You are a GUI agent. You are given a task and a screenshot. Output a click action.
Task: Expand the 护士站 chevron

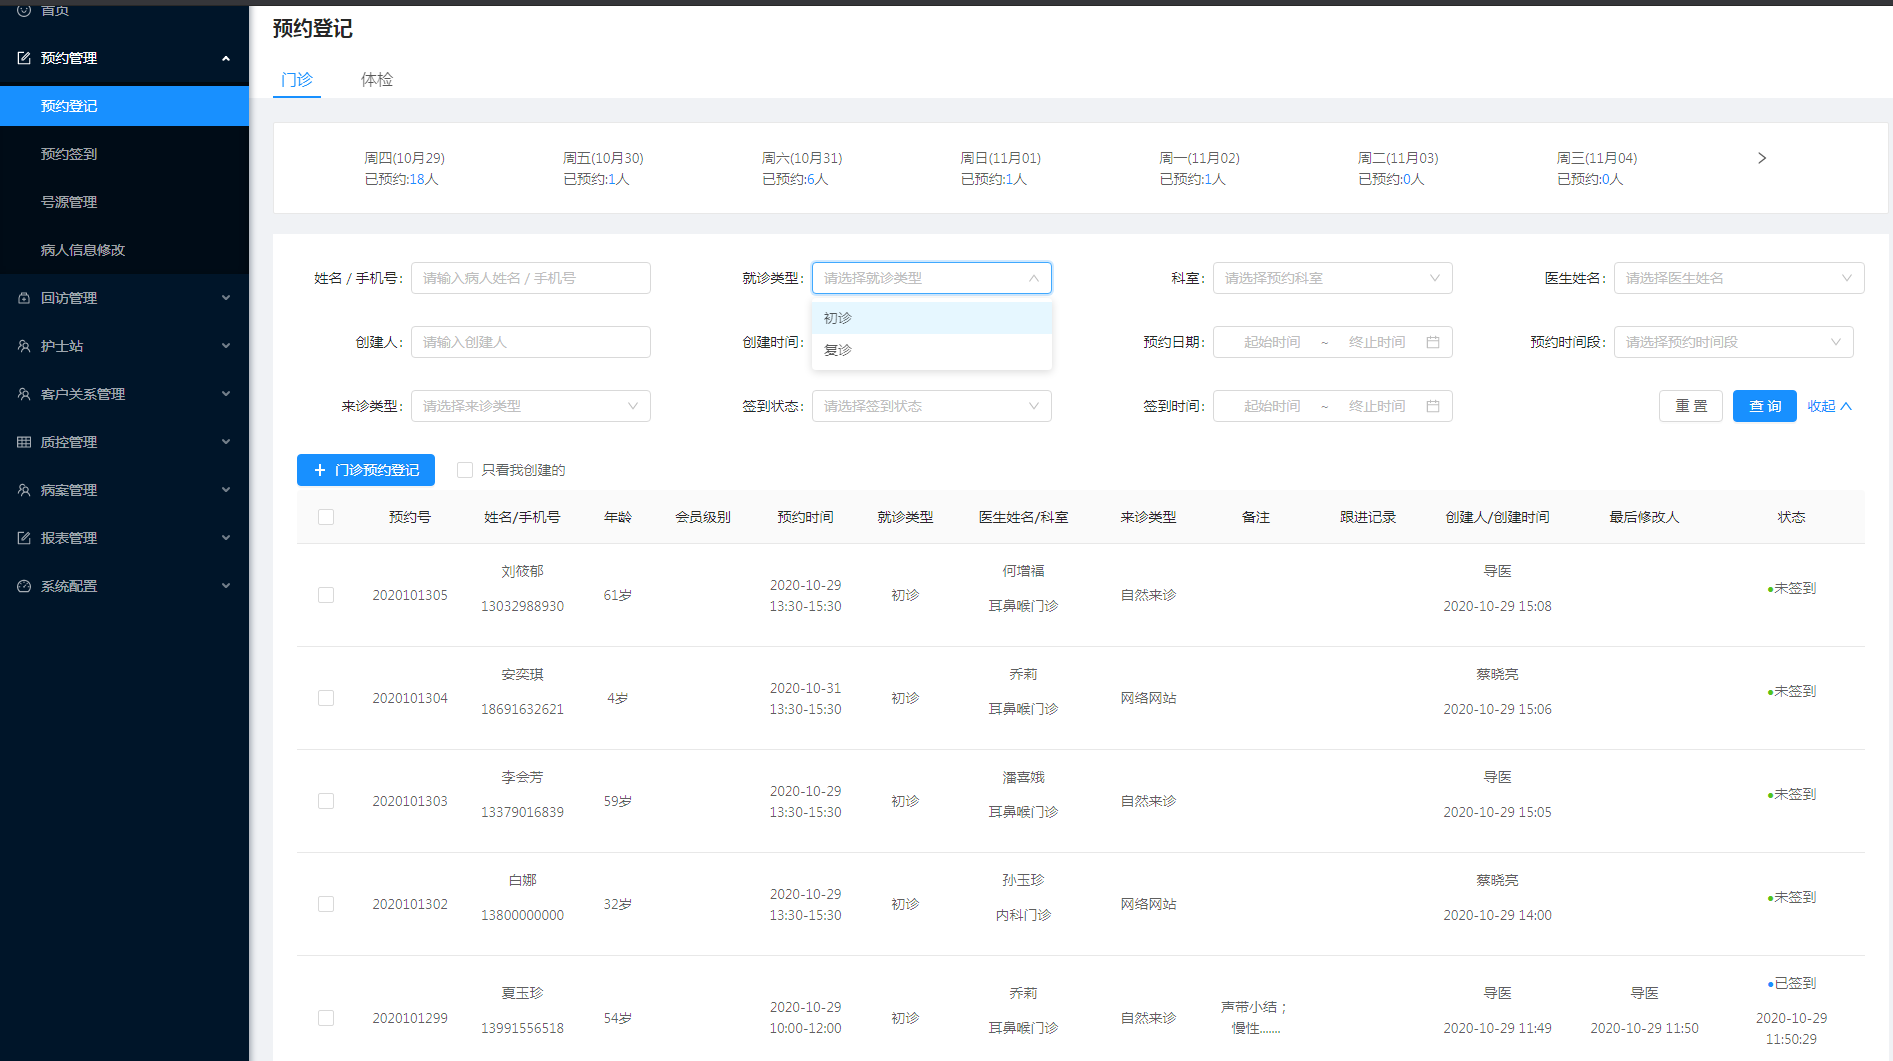tap(226, 346)
